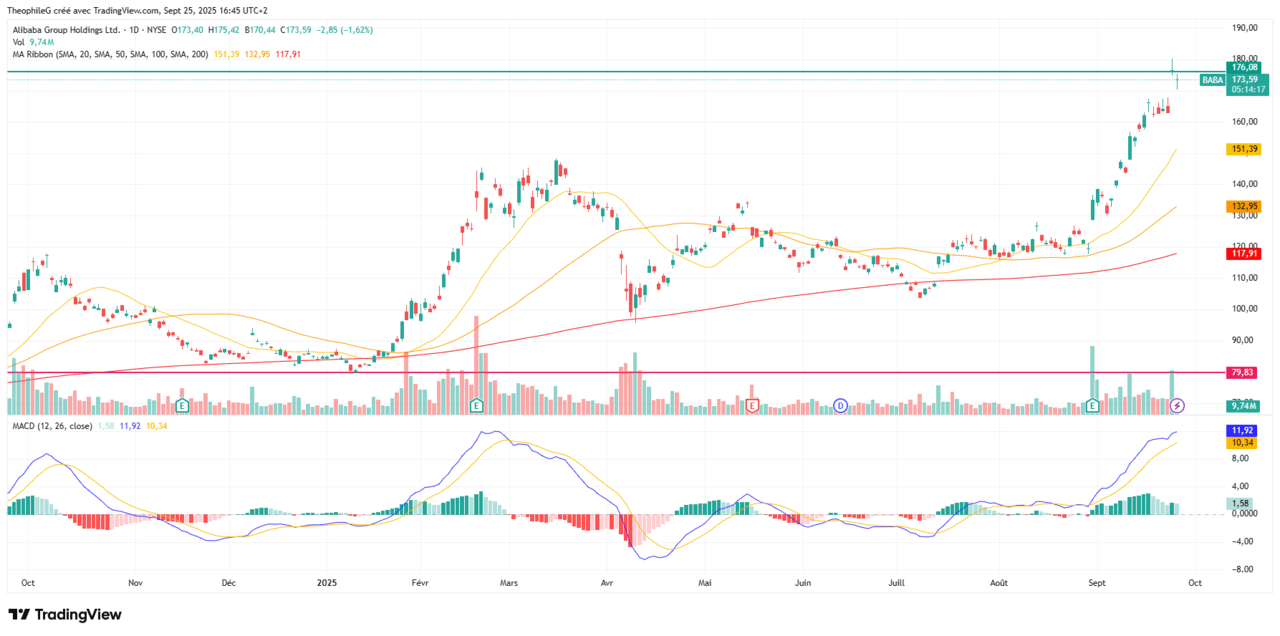This screenshot has height=636, width=1280.
Task: Toggle visibility of the Vol indicator
Action: click(20, 43)
